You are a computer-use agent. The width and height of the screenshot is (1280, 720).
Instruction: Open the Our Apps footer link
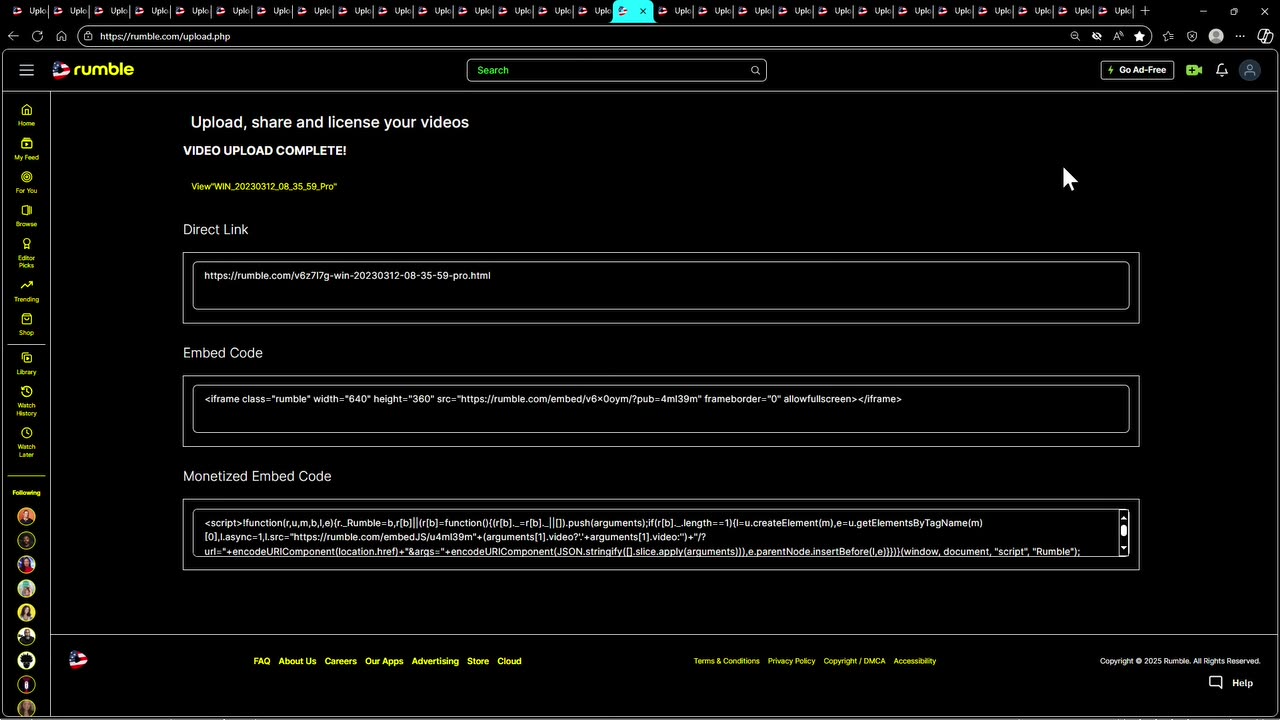click(384, 661)
